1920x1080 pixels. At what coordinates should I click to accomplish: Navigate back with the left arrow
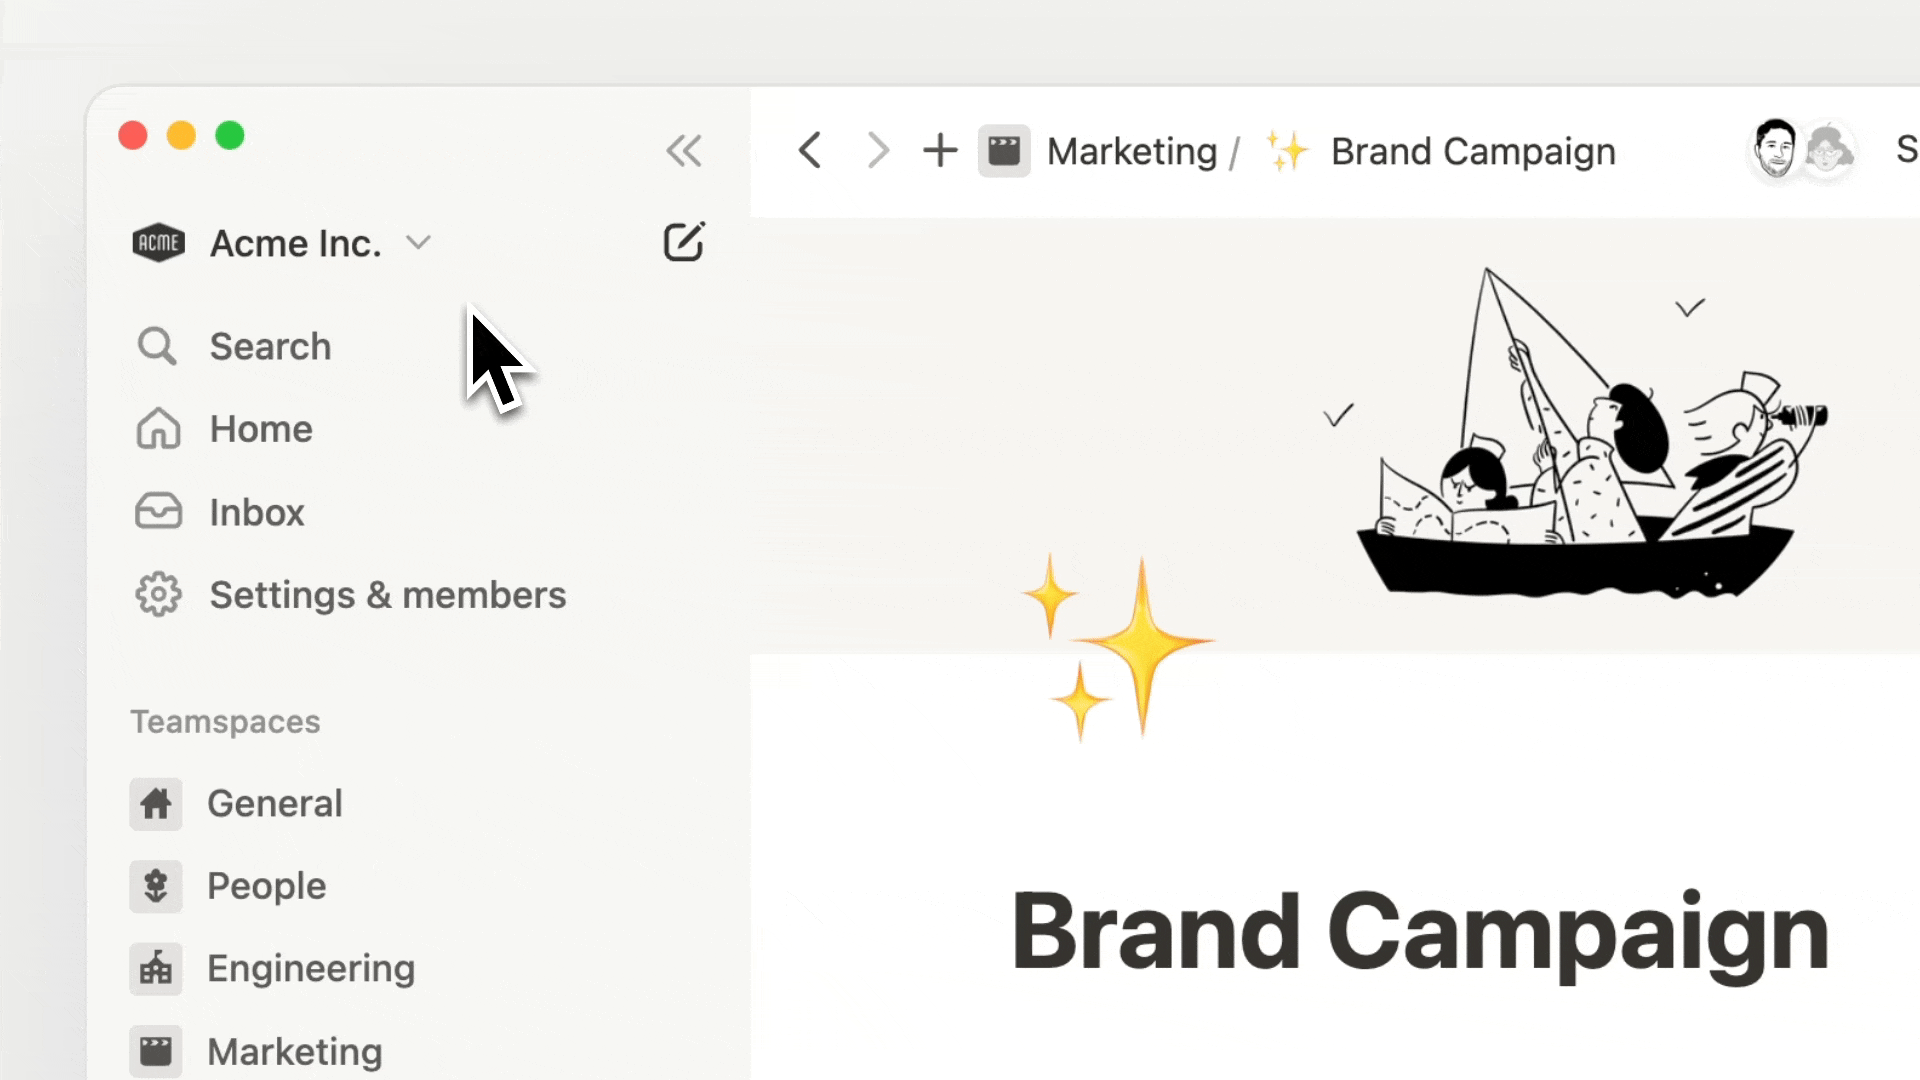coord(810,152)
